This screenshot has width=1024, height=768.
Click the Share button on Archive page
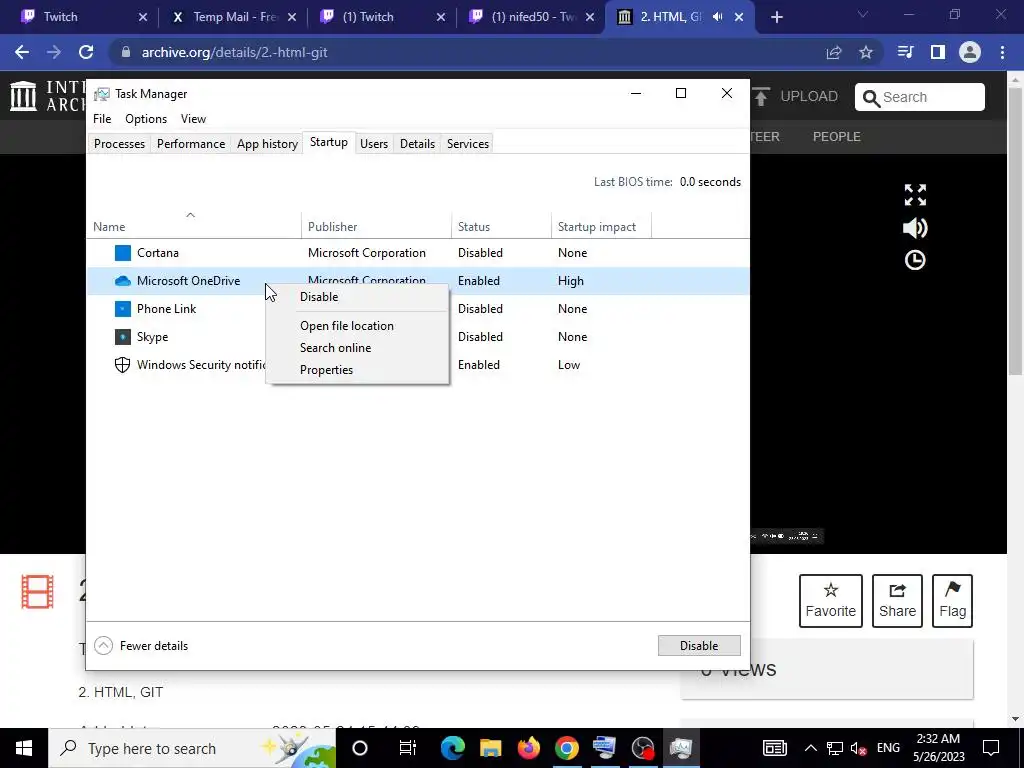pos(897,601)
